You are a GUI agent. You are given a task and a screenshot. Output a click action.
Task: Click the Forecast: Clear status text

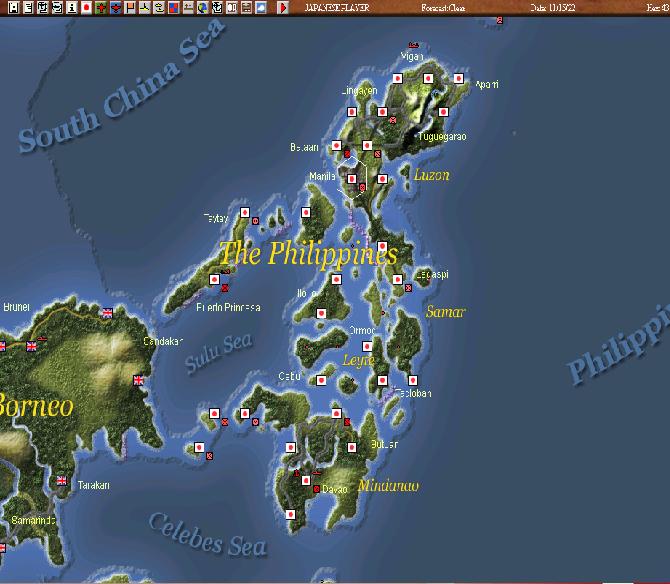(443, 8)
